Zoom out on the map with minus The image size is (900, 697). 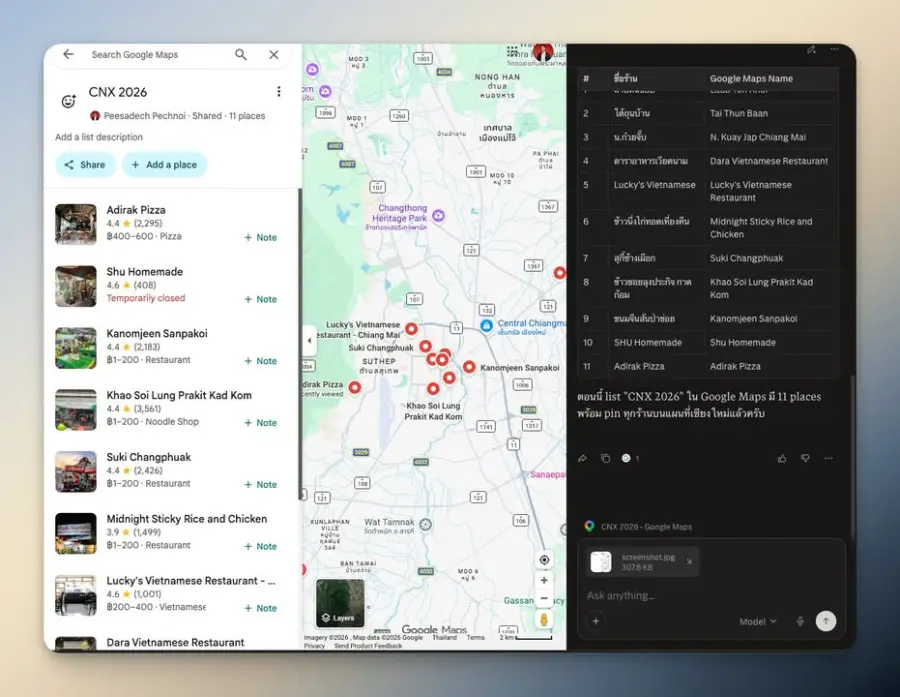(x=544, y=598)
